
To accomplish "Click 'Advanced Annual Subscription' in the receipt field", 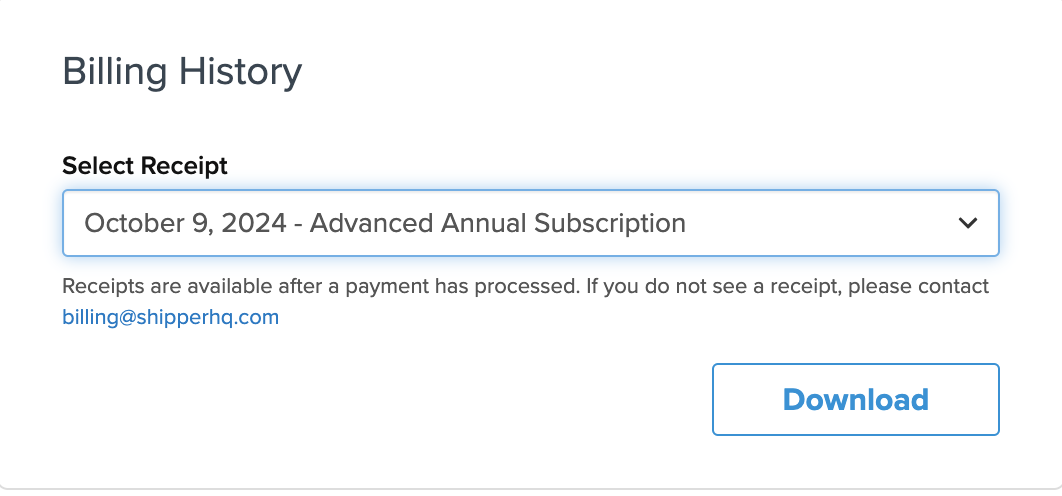I will click(x=498, y=223).
